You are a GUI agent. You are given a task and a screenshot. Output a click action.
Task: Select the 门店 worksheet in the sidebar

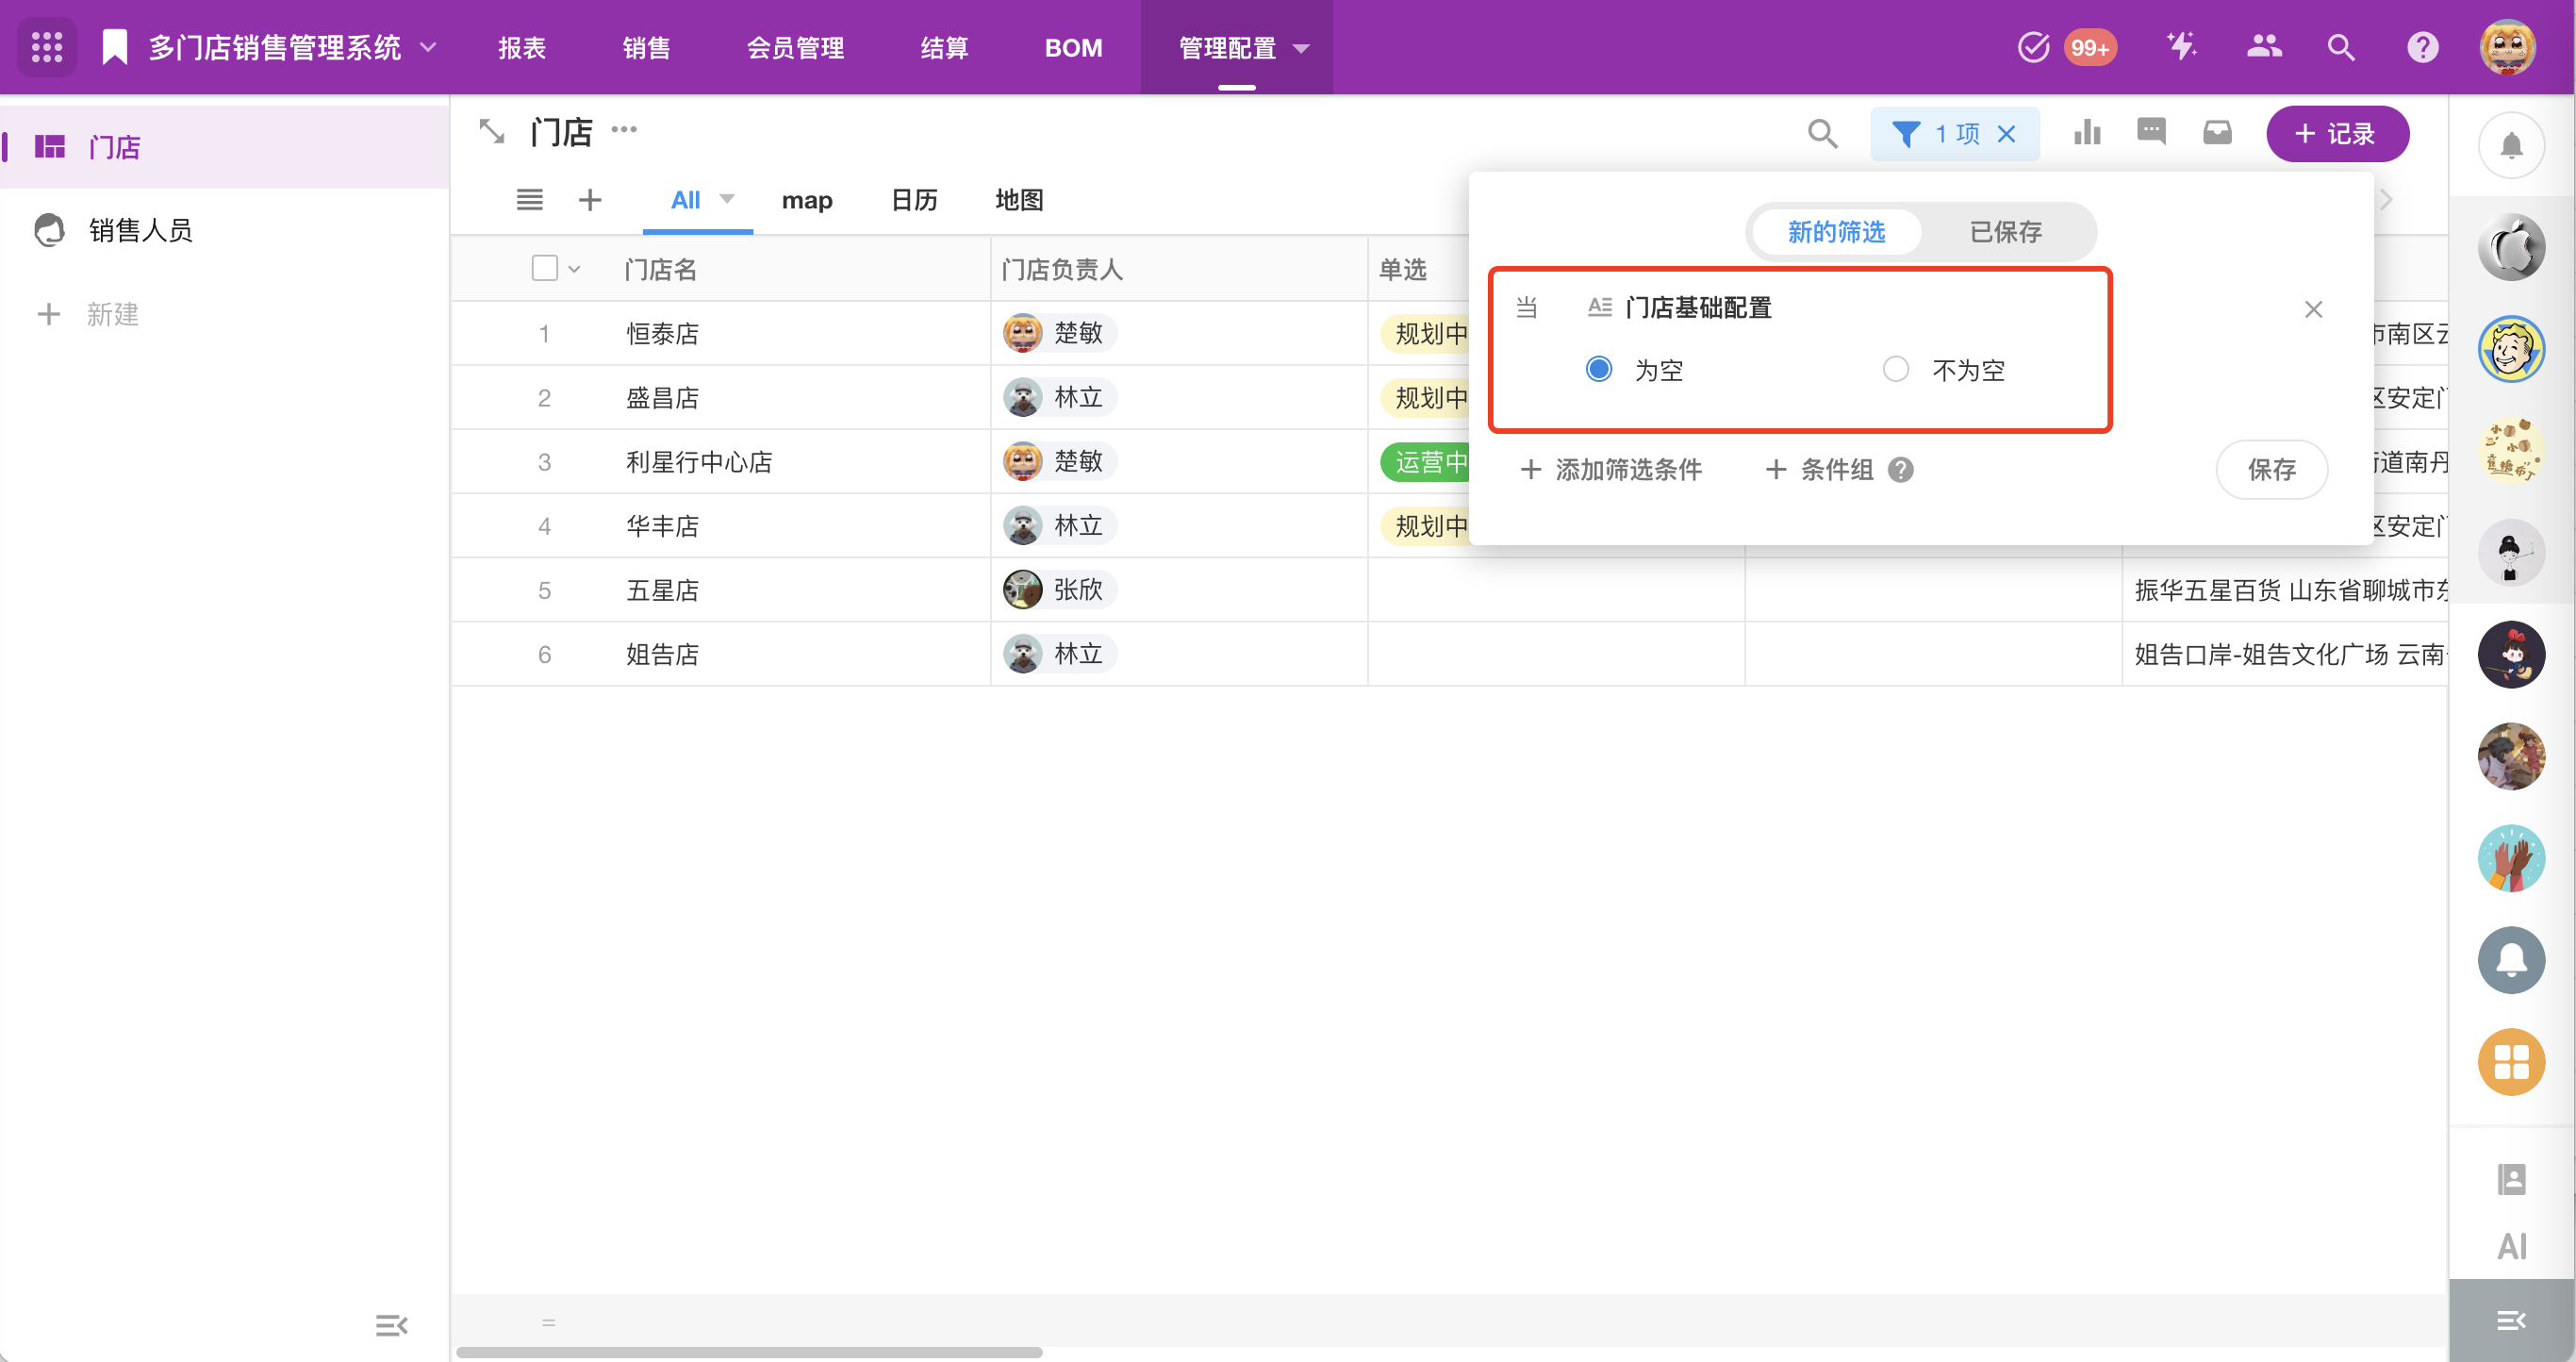[224, 147]
